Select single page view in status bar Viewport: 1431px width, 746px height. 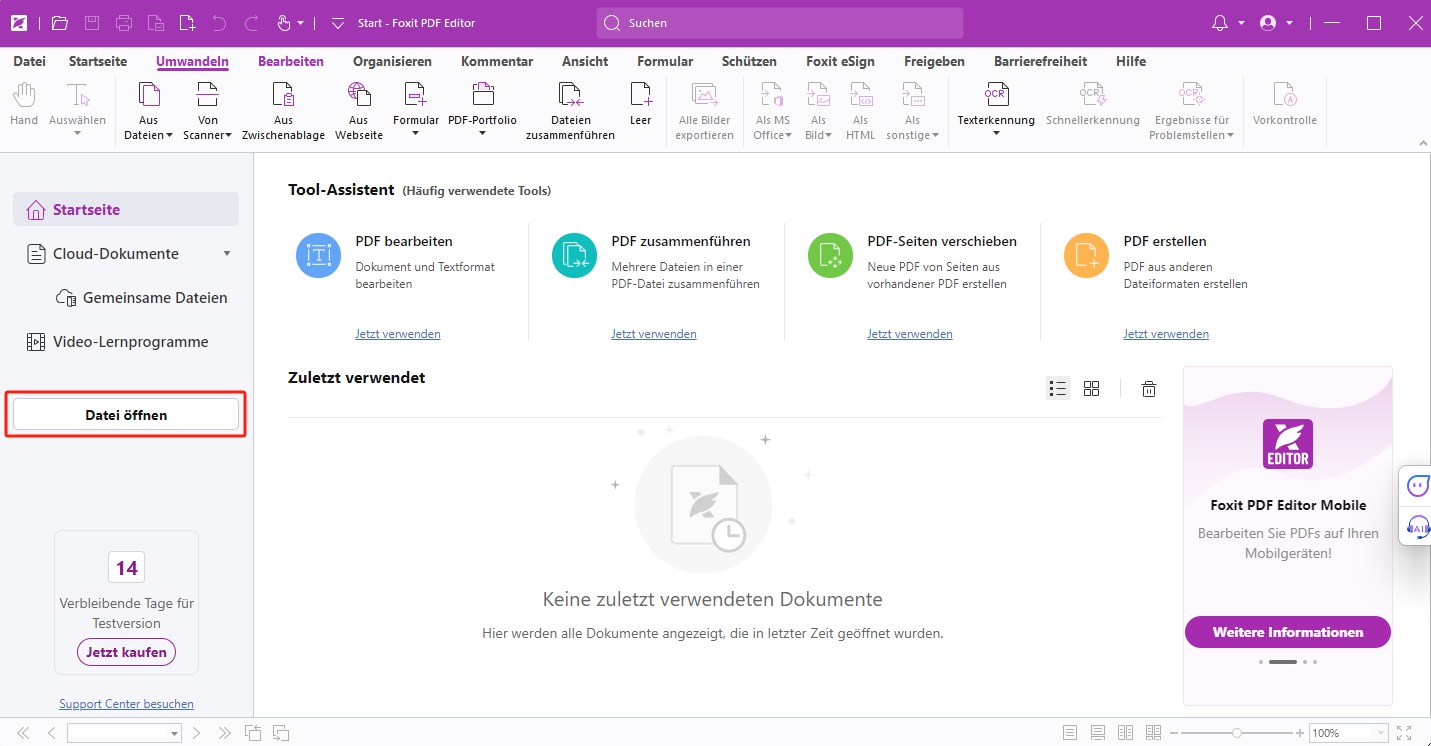click(1070, 733)
